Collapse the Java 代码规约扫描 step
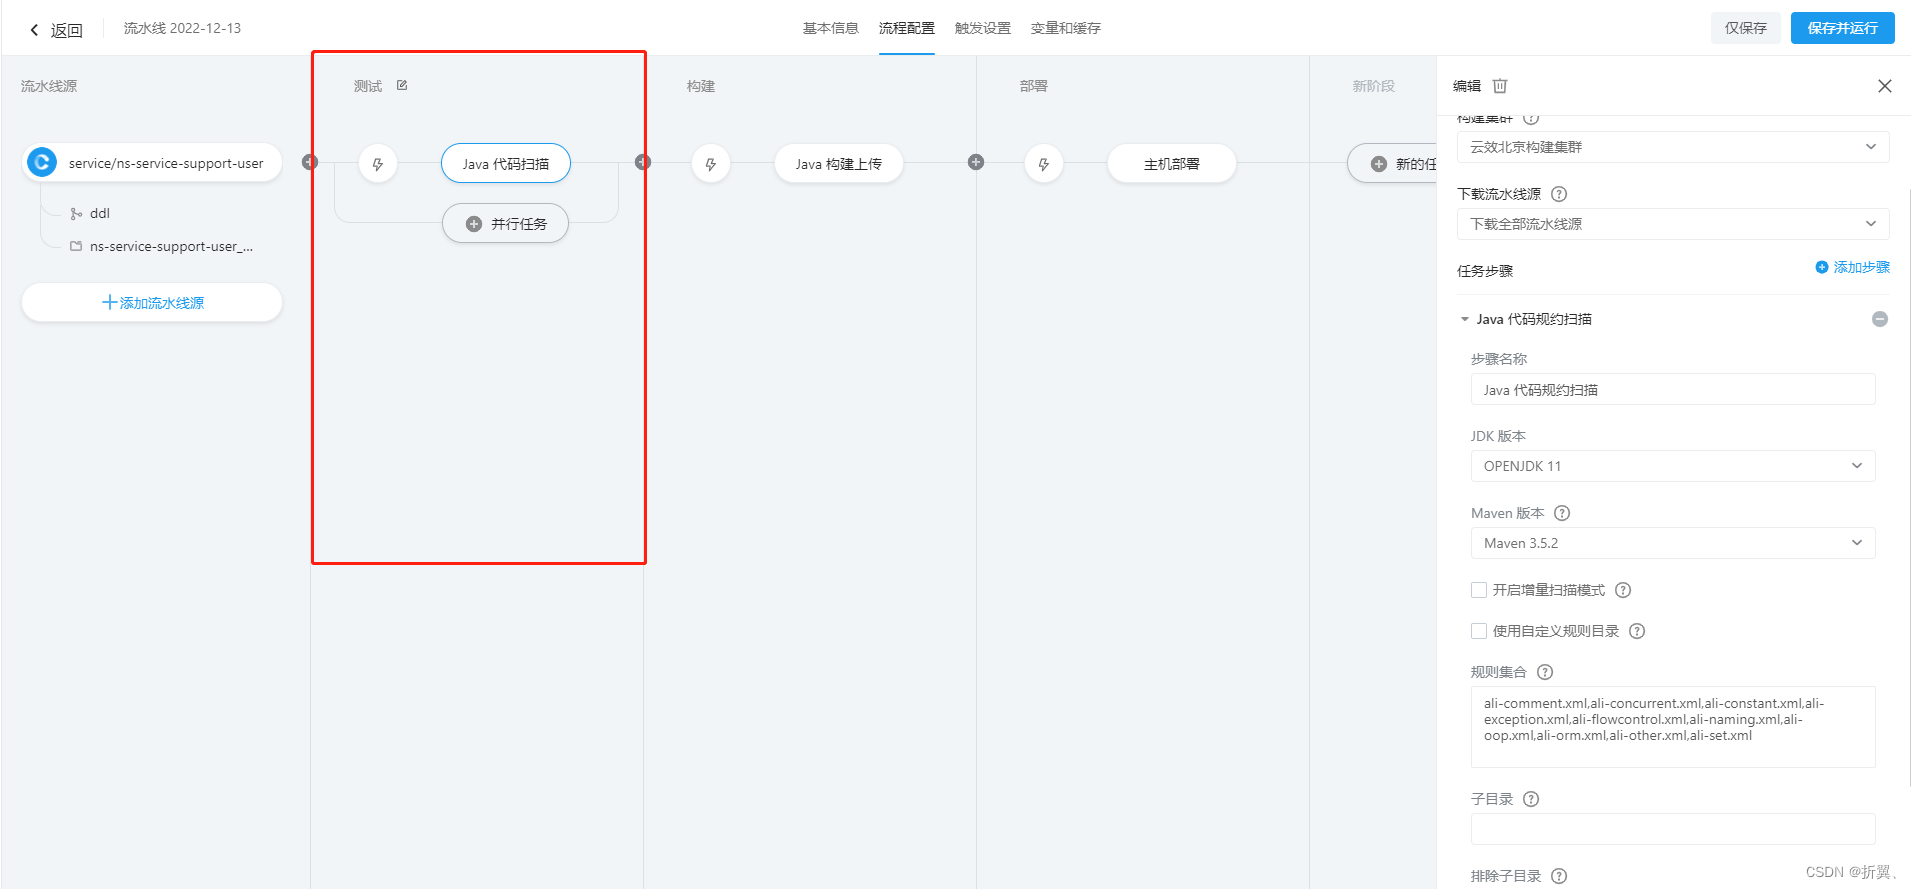 [1465, 319]
